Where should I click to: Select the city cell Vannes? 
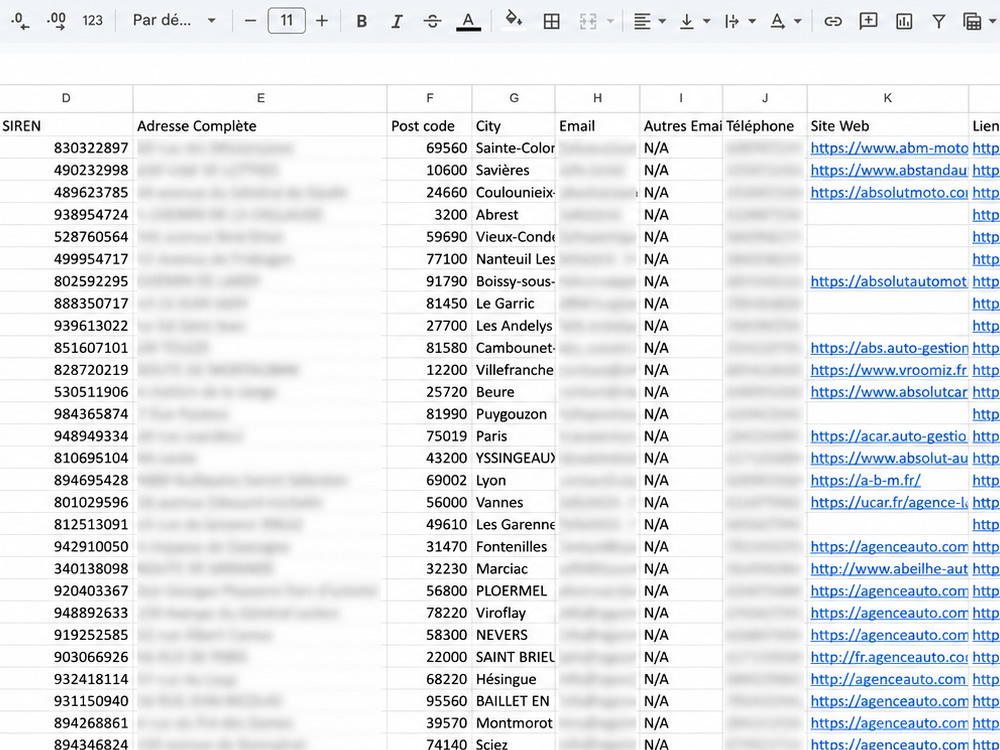point(514,503)
